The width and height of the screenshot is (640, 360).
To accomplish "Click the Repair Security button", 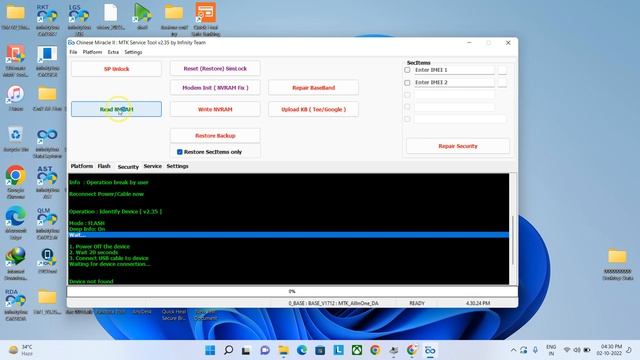I will click(458, 146).
